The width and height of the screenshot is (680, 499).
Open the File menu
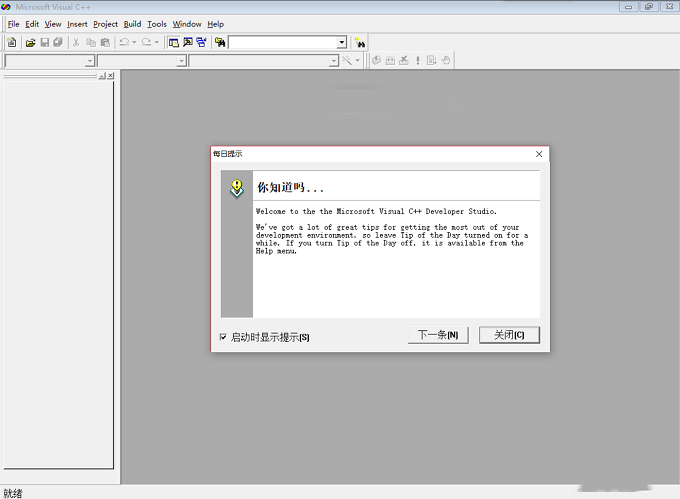(13, 24)
